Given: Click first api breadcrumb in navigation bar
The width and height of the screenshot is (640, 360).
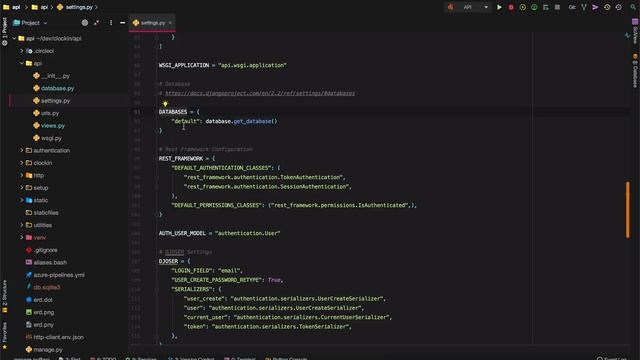Looking at the screenshot, I should [x=11, y=7].
